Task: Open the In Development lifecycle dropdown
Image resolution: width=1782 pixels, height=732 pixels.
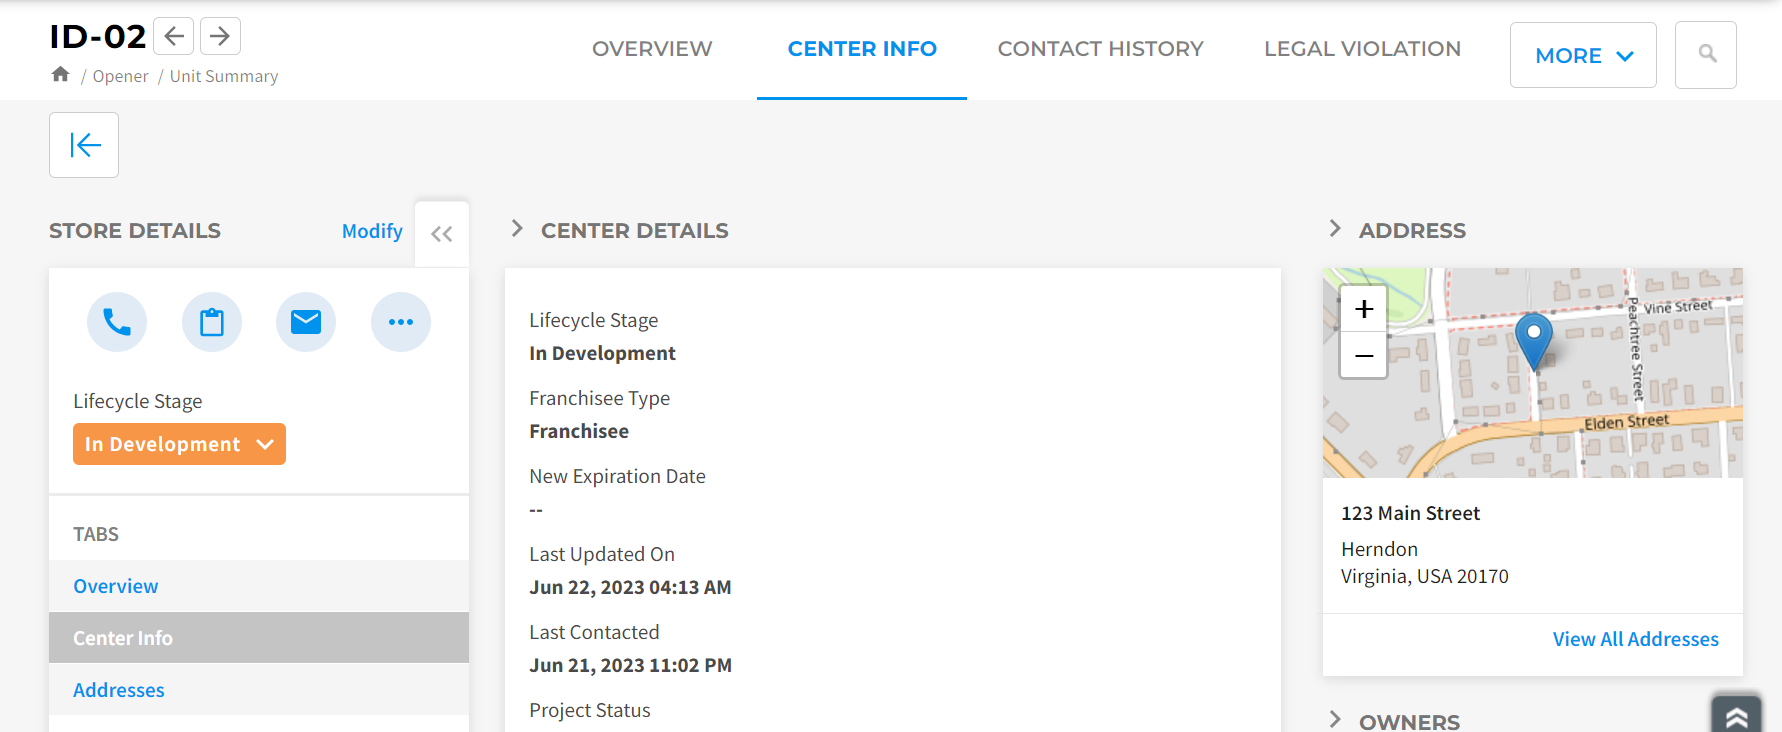Action: [179, 444]
